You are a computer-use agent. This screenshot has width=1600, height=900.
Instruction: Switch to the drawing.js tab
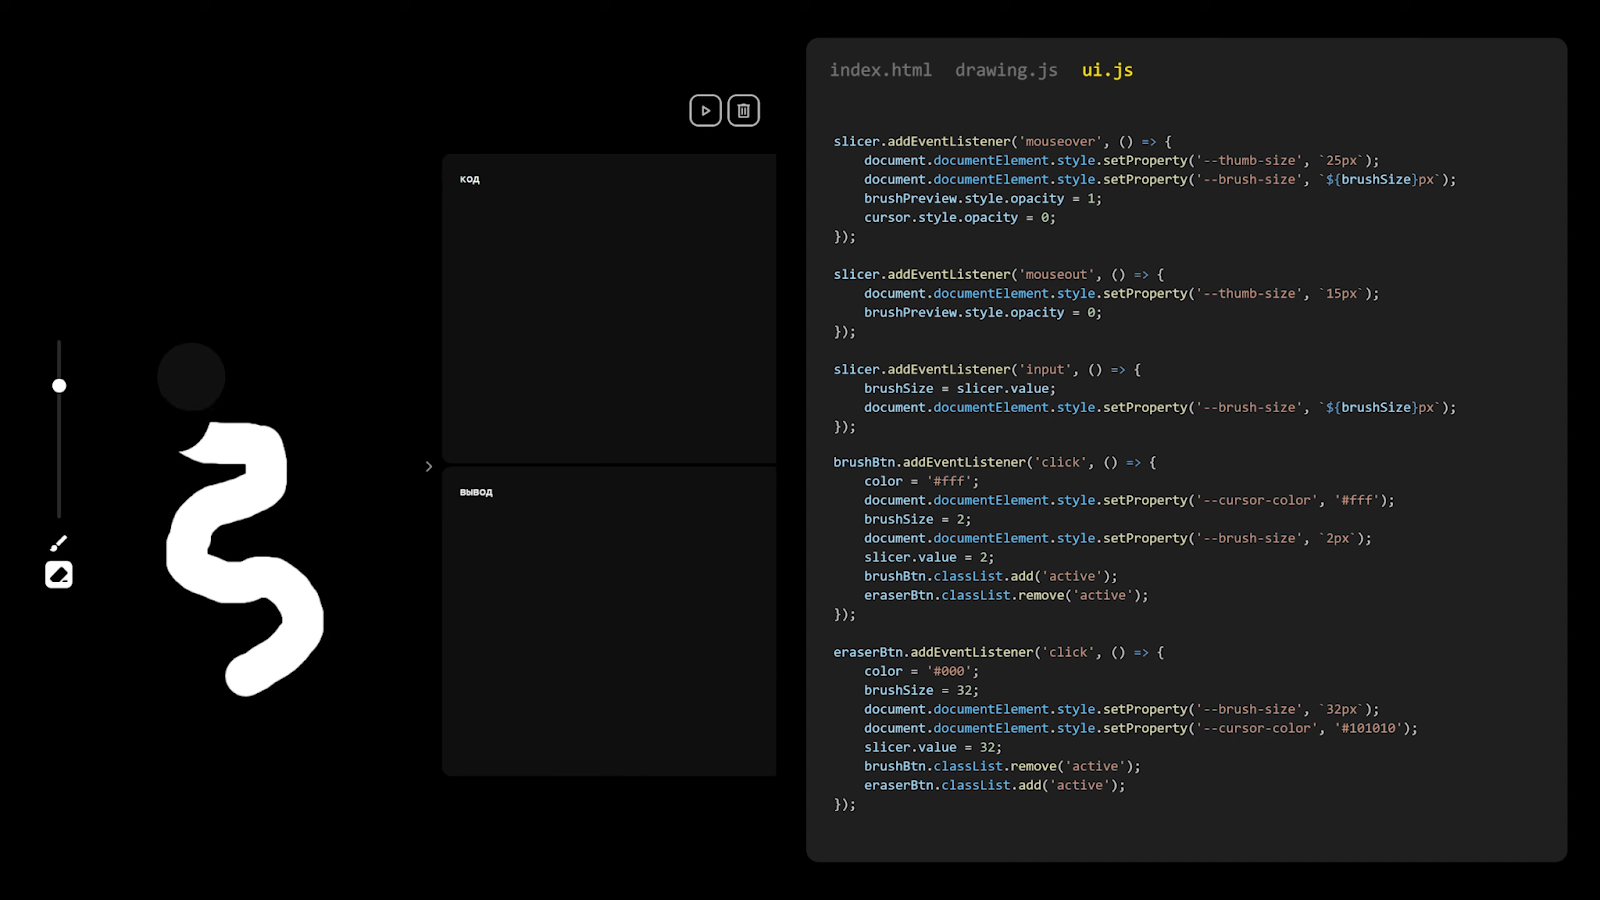[x=1006, y=70]
